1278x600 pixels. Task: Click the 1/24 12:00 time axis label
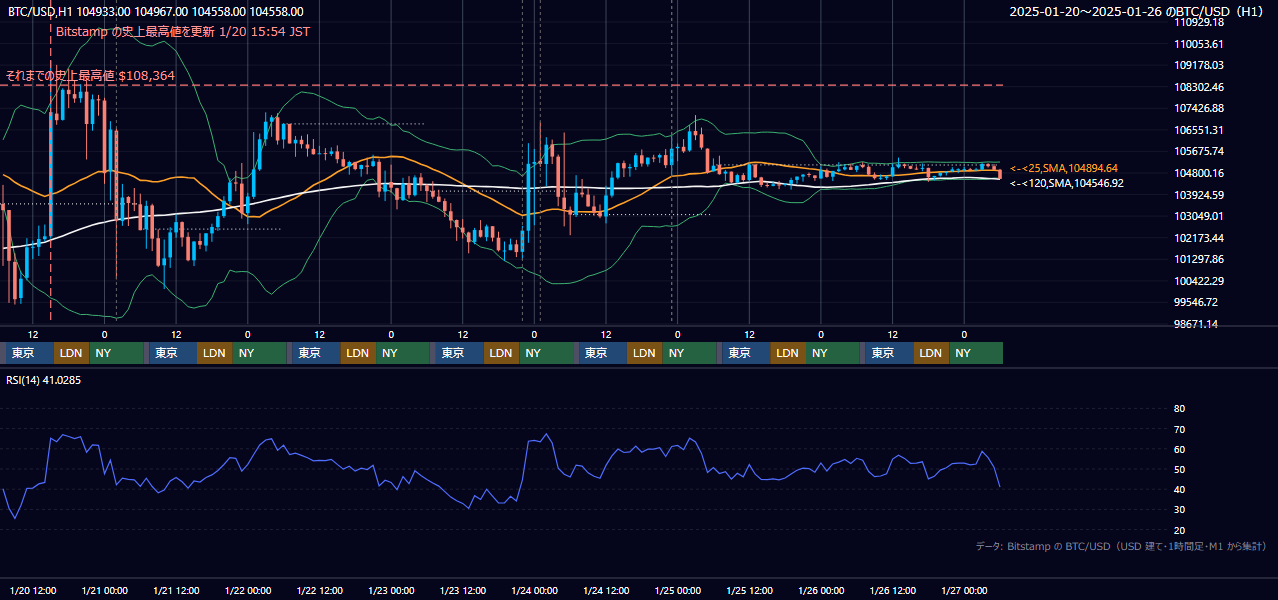(x=606, y=590)
